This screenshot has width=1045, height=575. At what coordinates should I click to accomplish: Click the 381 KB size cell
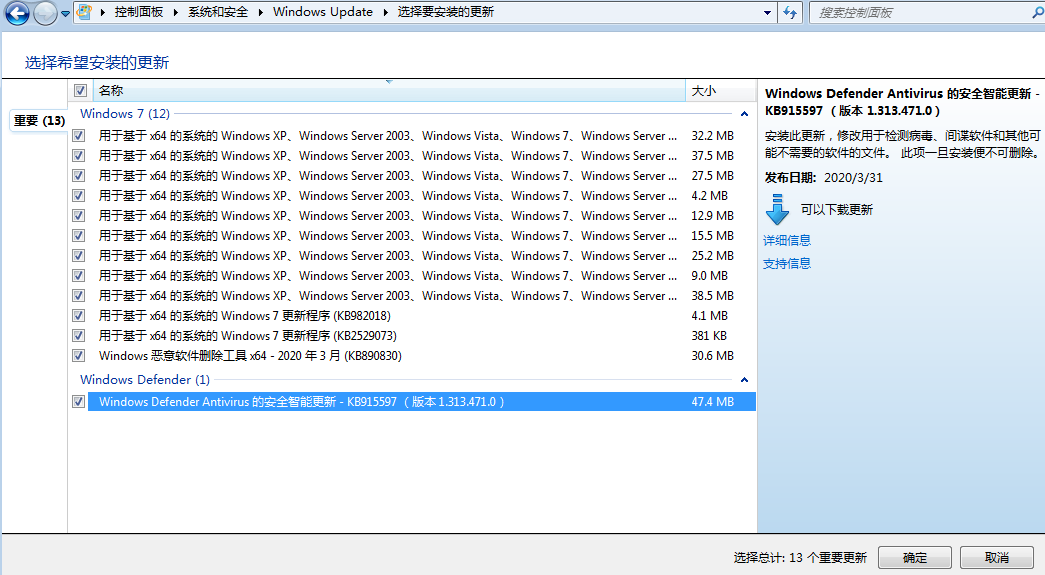tap(709, 336)
